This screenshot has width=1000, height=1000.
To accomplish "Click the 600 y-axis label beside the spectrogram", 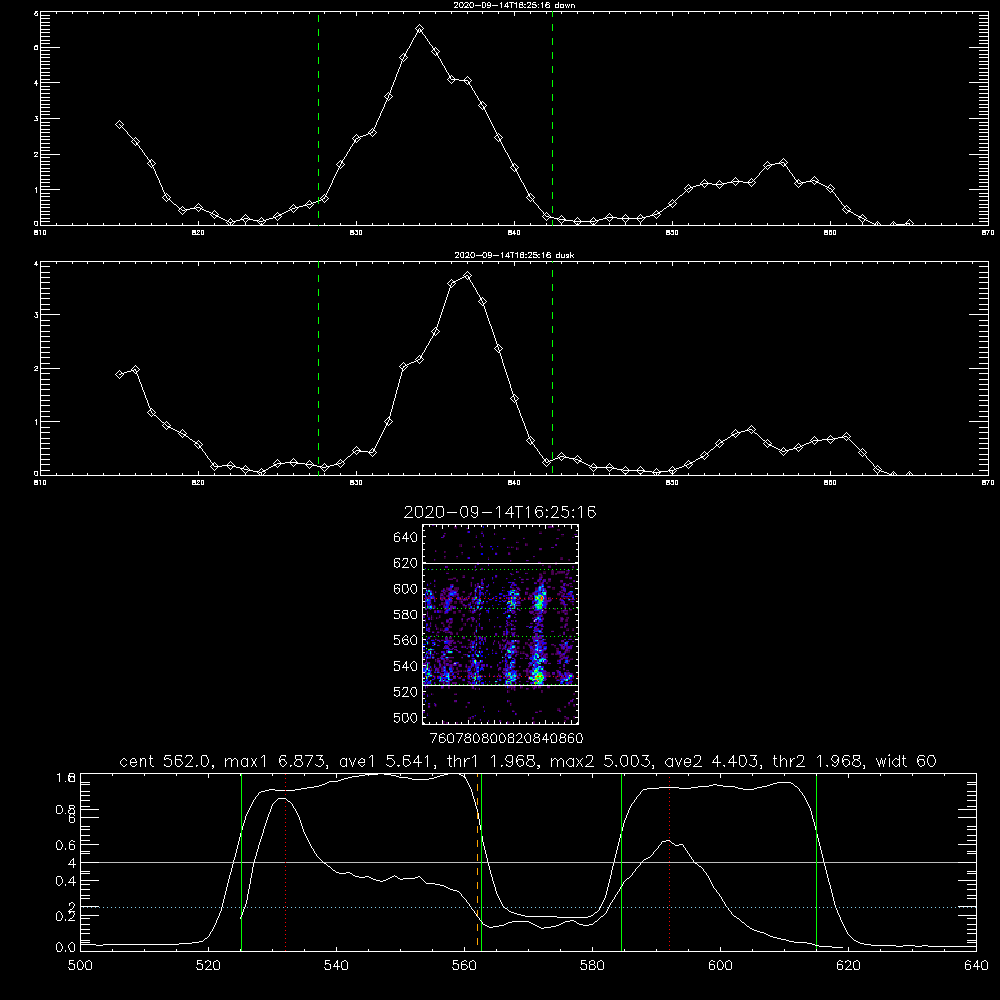I will tap(406, 589).
